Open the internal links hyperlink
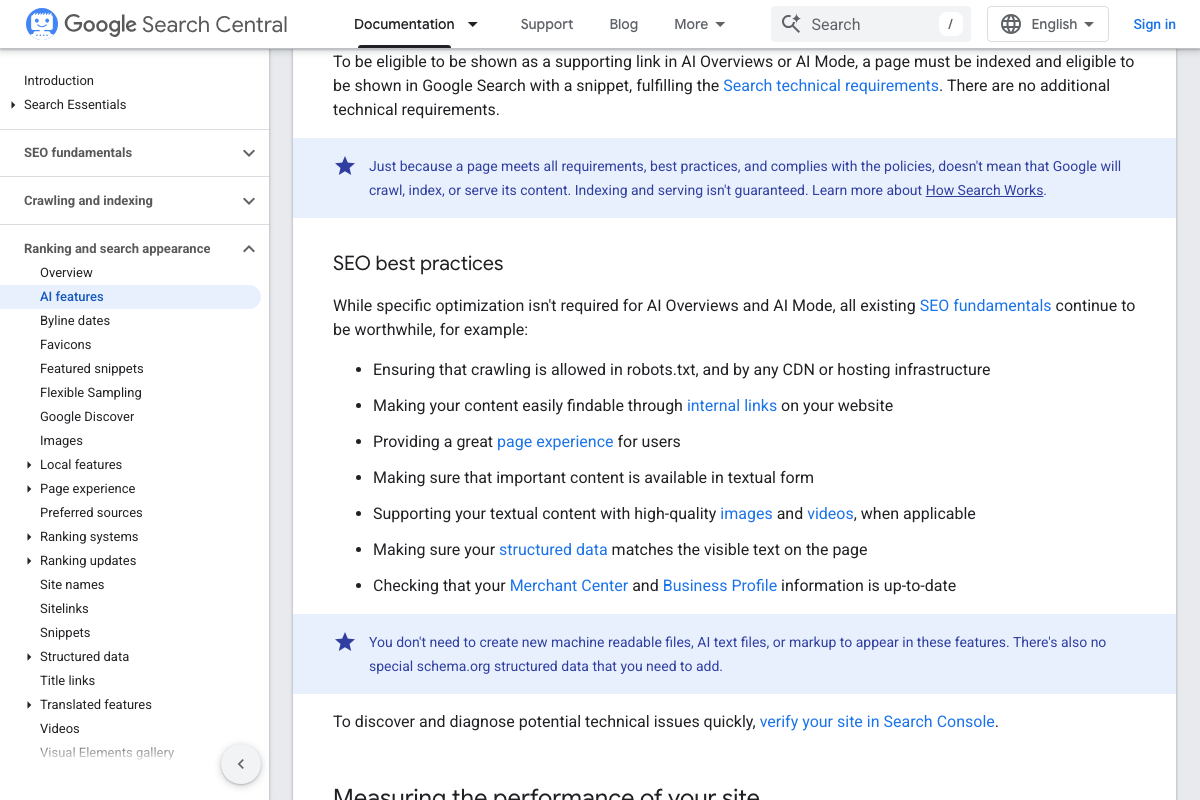 tap(732, 406)
